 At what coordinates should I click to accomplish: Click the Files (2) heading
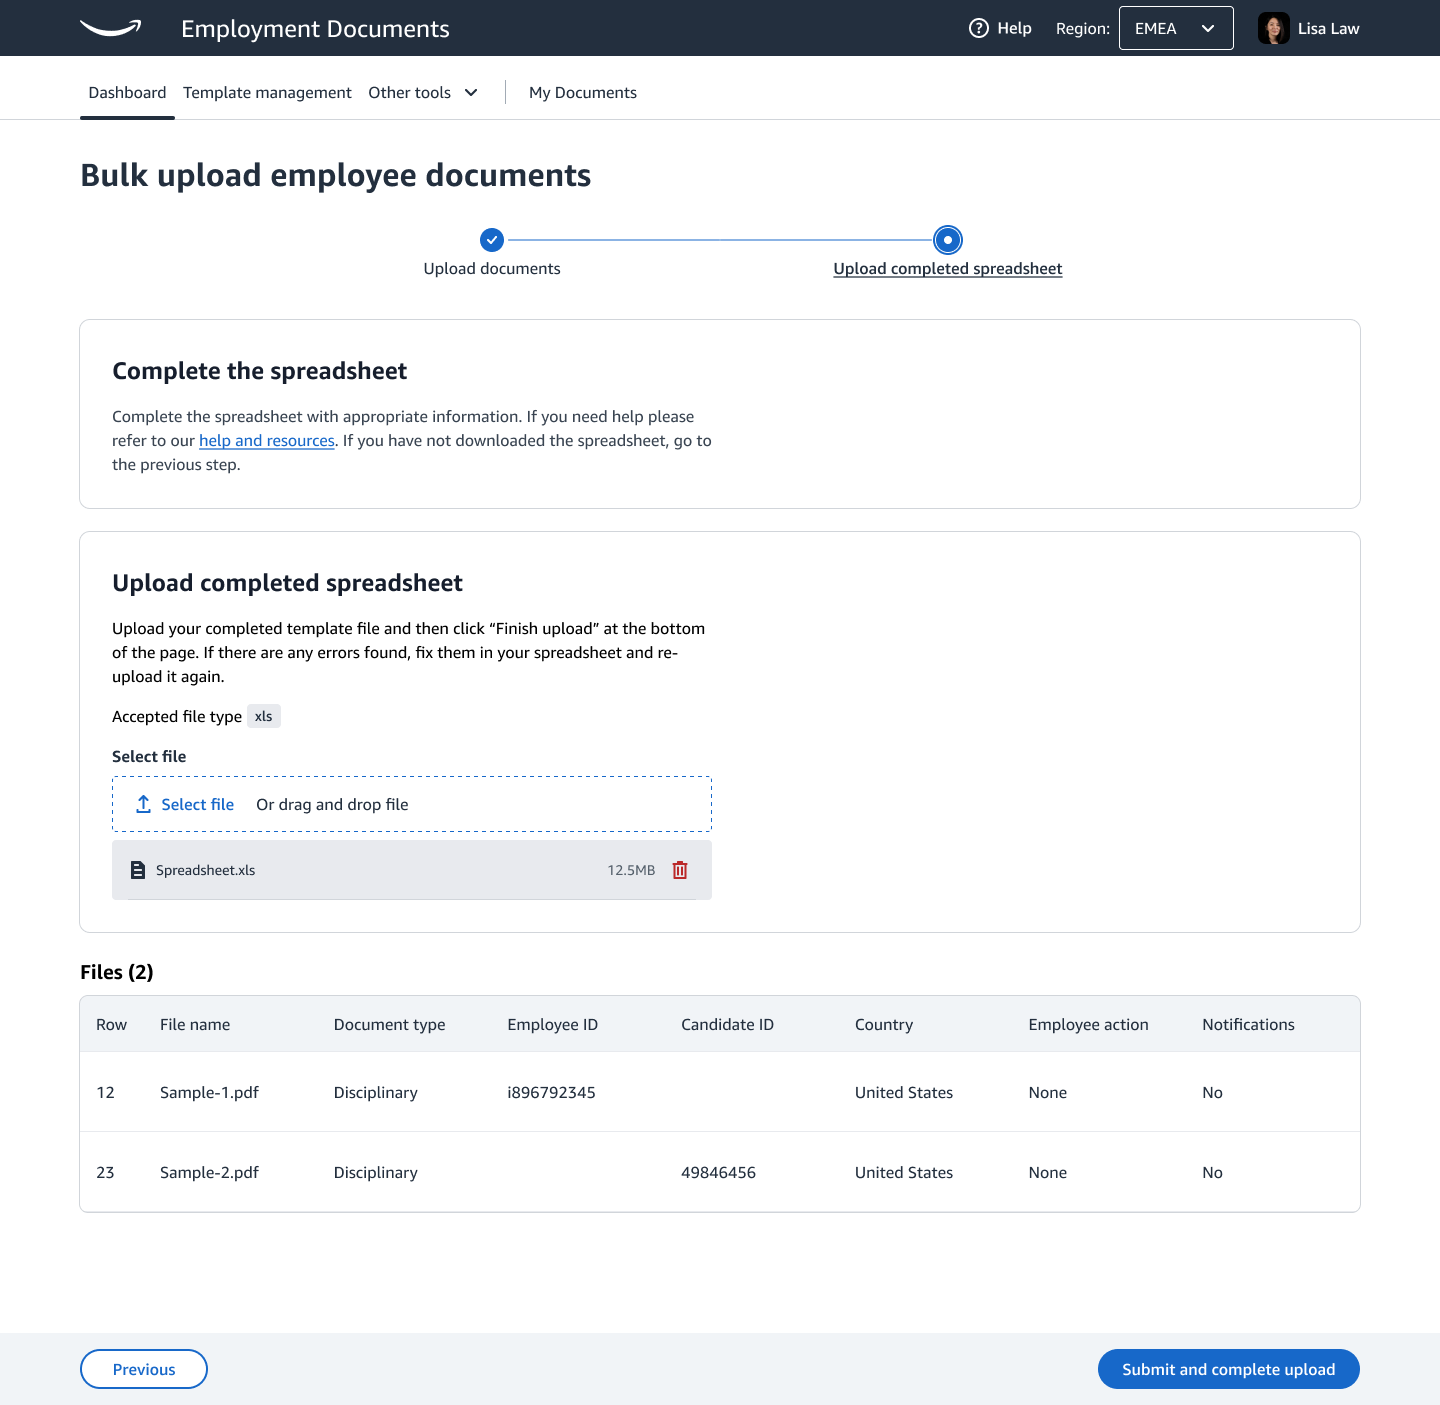pos(117,972)
